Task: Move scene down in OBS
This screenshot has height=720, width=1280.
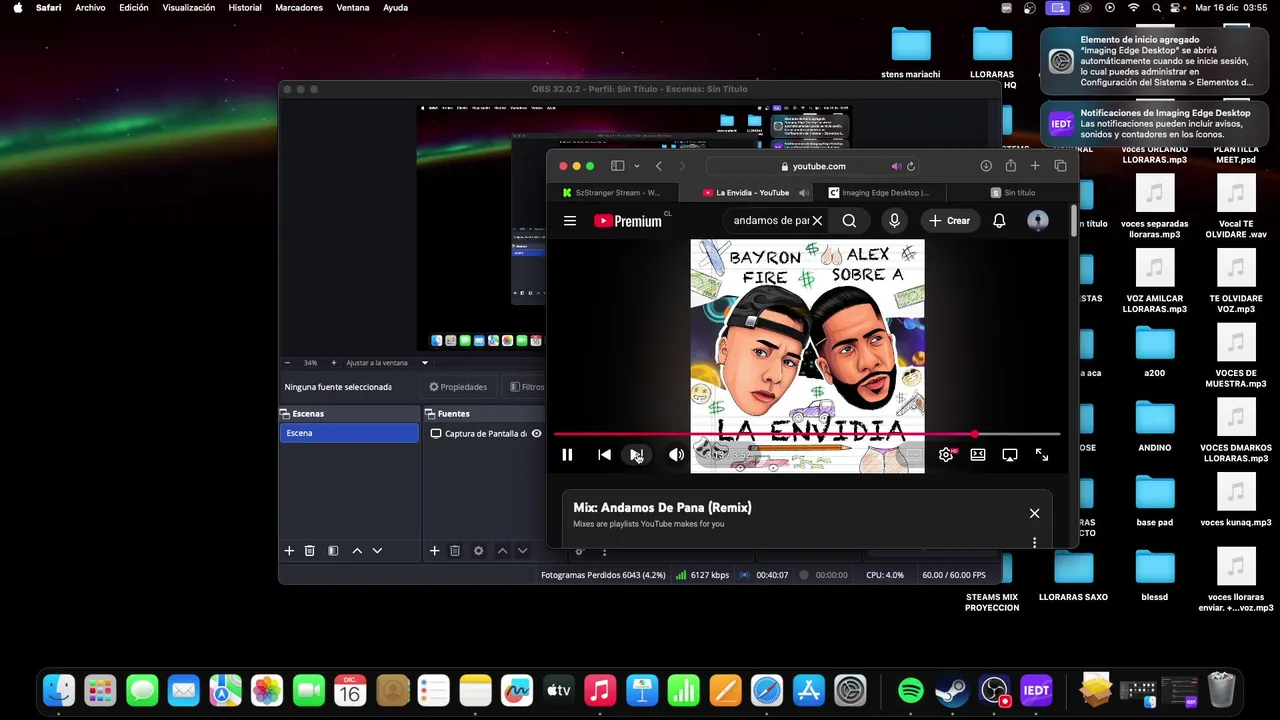Action: (377, 551)
